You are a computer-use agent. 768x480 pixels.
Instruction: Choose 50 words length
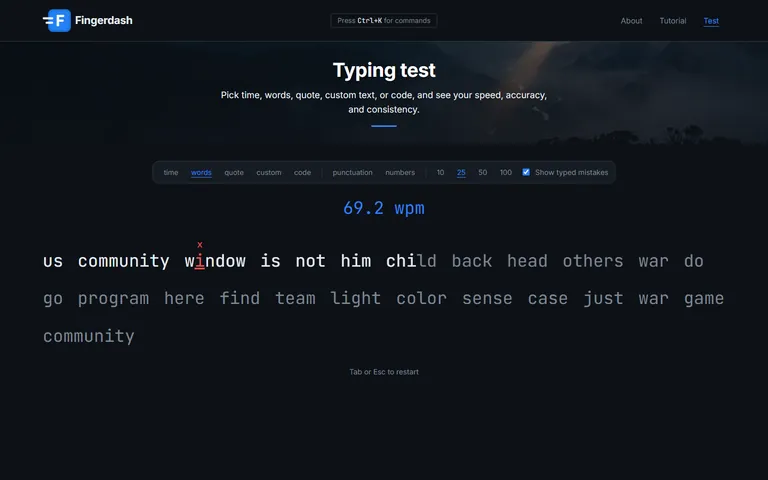[x=482, y=172]
